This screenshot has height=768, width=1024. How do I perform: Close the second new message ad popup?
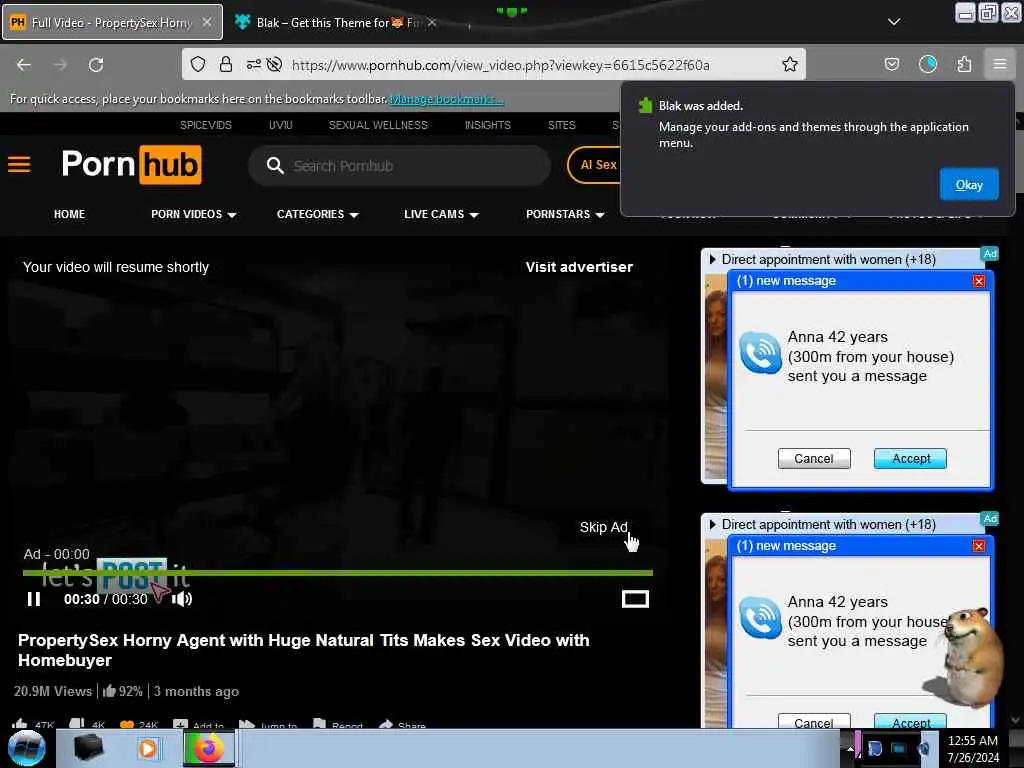pos(978,546)
